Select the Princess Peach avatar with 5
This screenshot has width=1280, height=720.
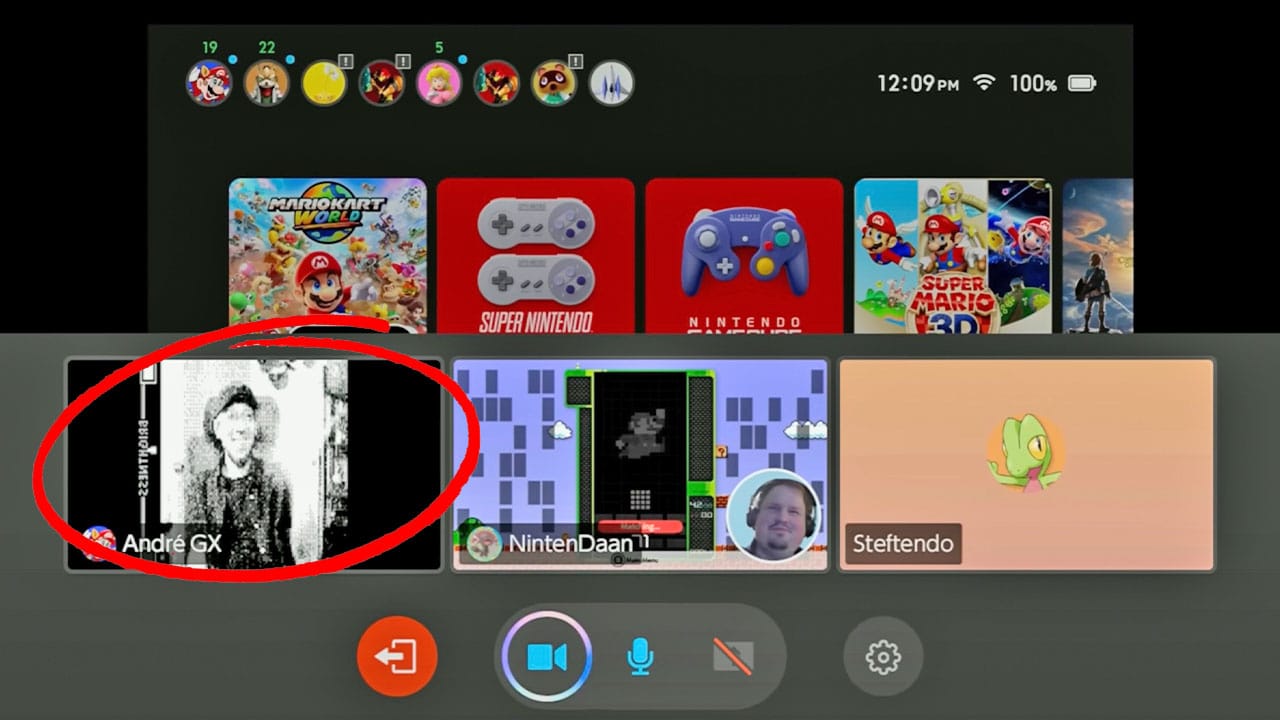439,83
